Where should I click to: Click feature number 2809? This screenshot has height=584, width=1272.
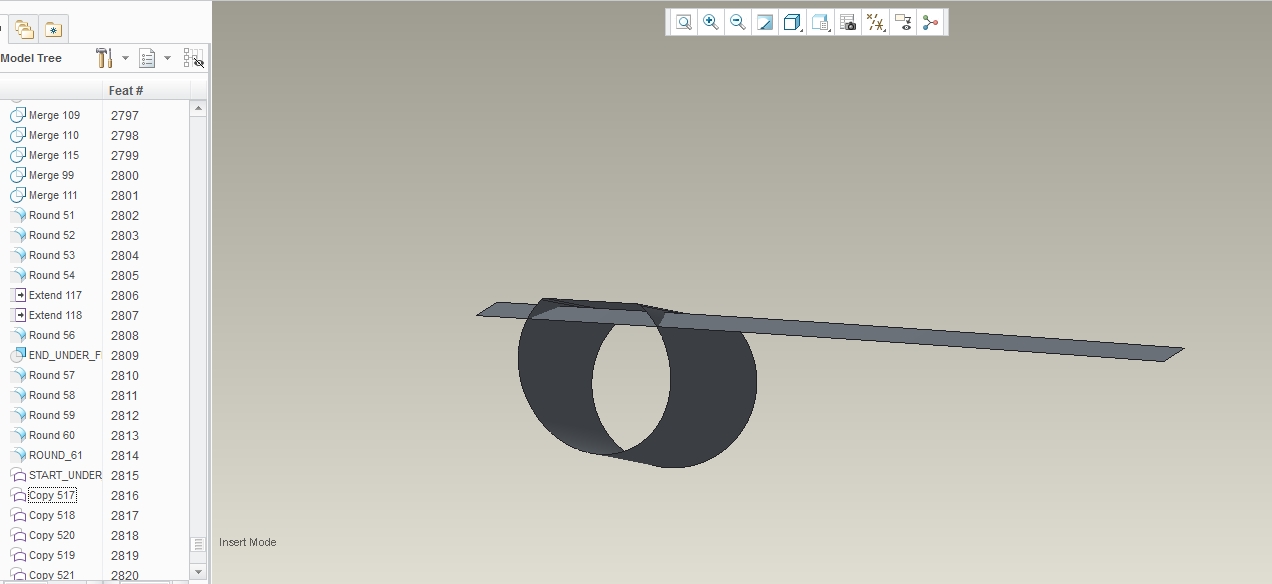(125, 355)
